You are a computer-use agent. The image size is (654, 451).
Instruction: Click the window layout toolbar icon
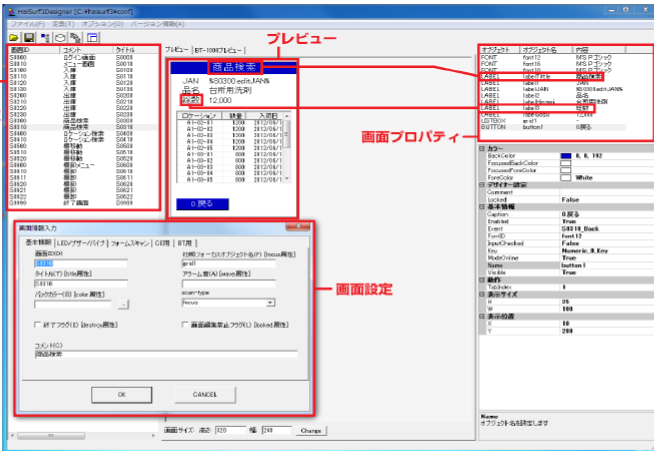coord(92,38)
